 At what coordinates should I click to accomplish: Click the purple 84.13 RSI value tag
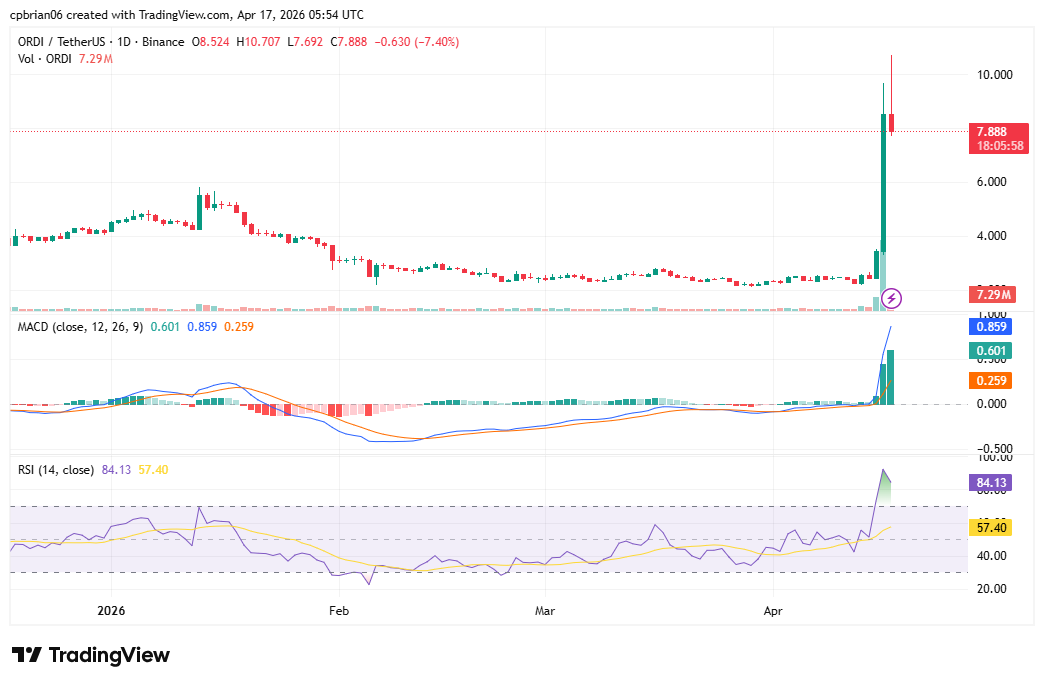click(992, 483)
